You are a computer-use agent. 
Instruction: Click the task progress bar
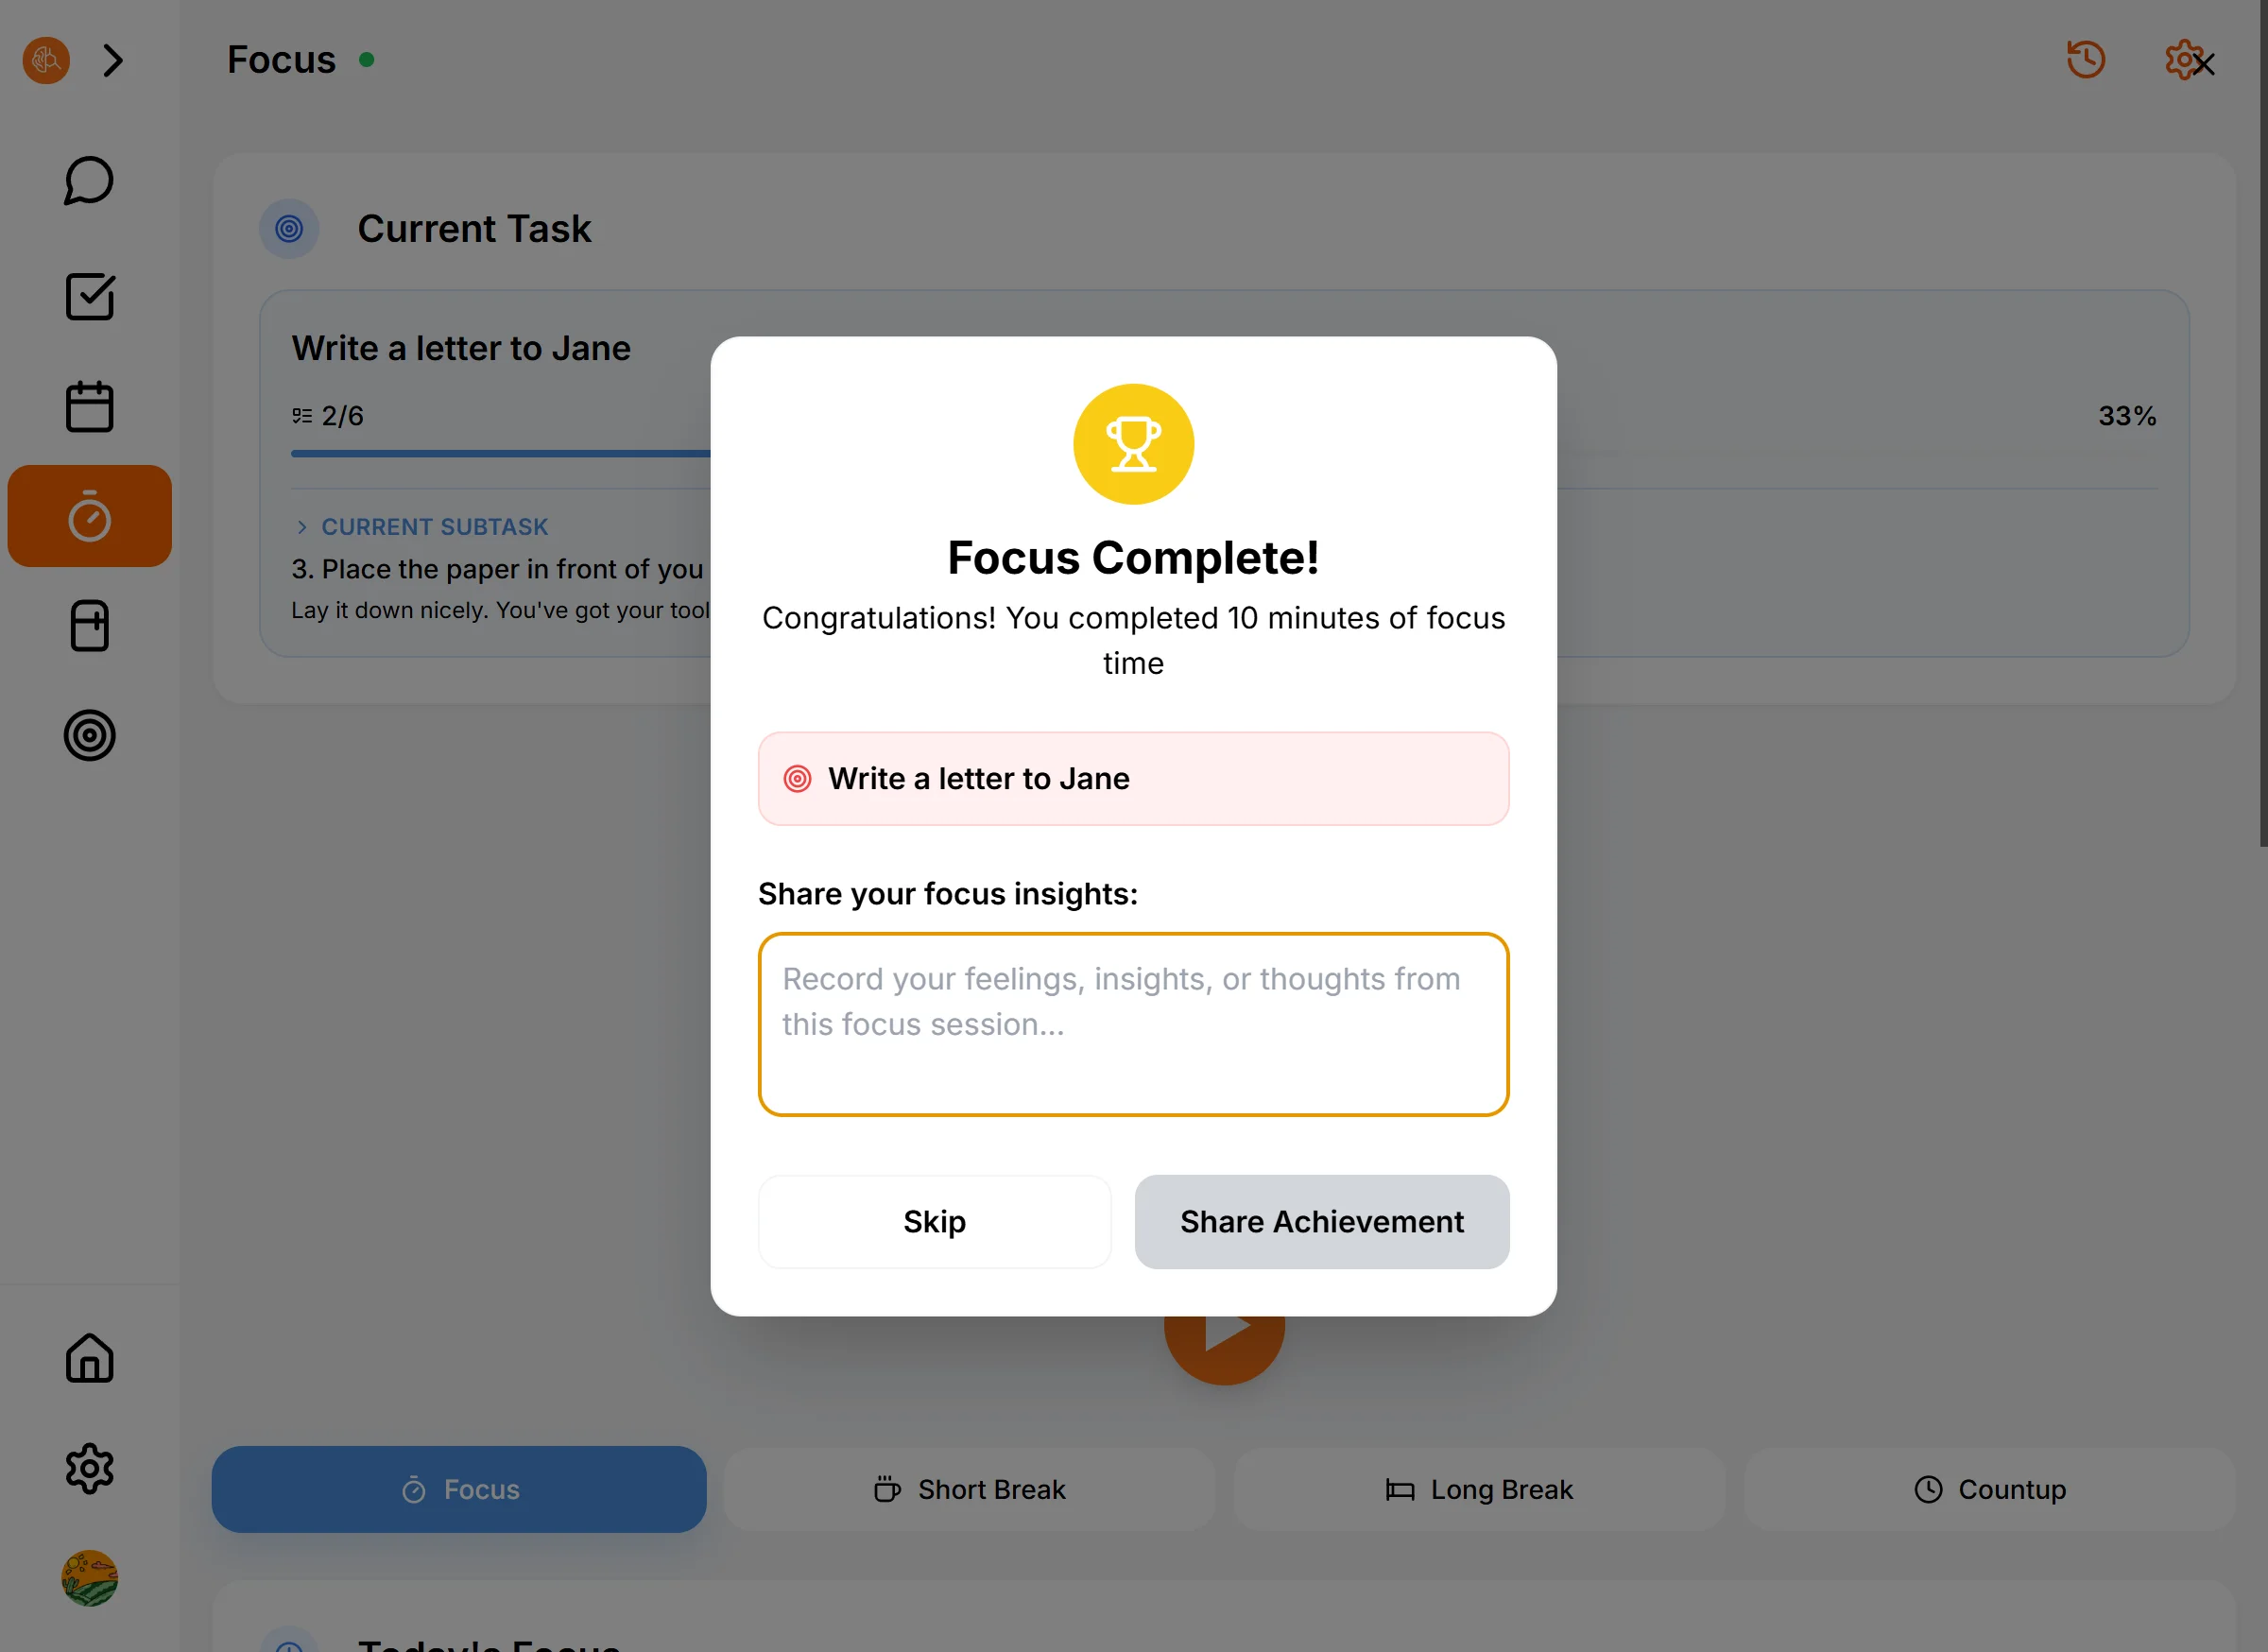click(x=500, y=454)
